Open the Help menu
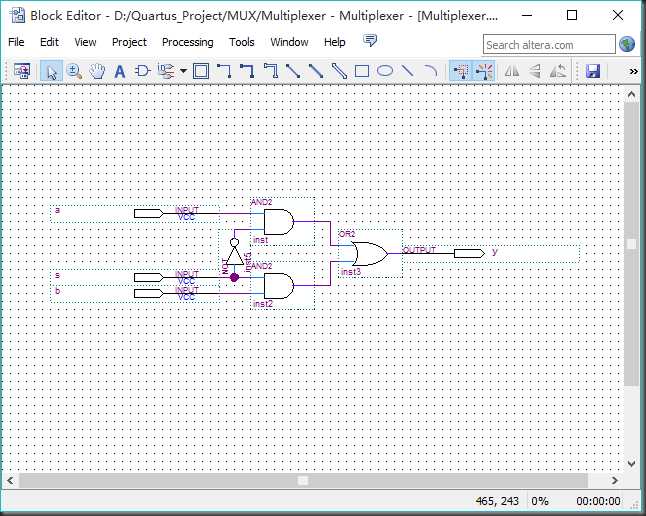Image resolution: width=646 pixels, height=516 pixels. 335,42
